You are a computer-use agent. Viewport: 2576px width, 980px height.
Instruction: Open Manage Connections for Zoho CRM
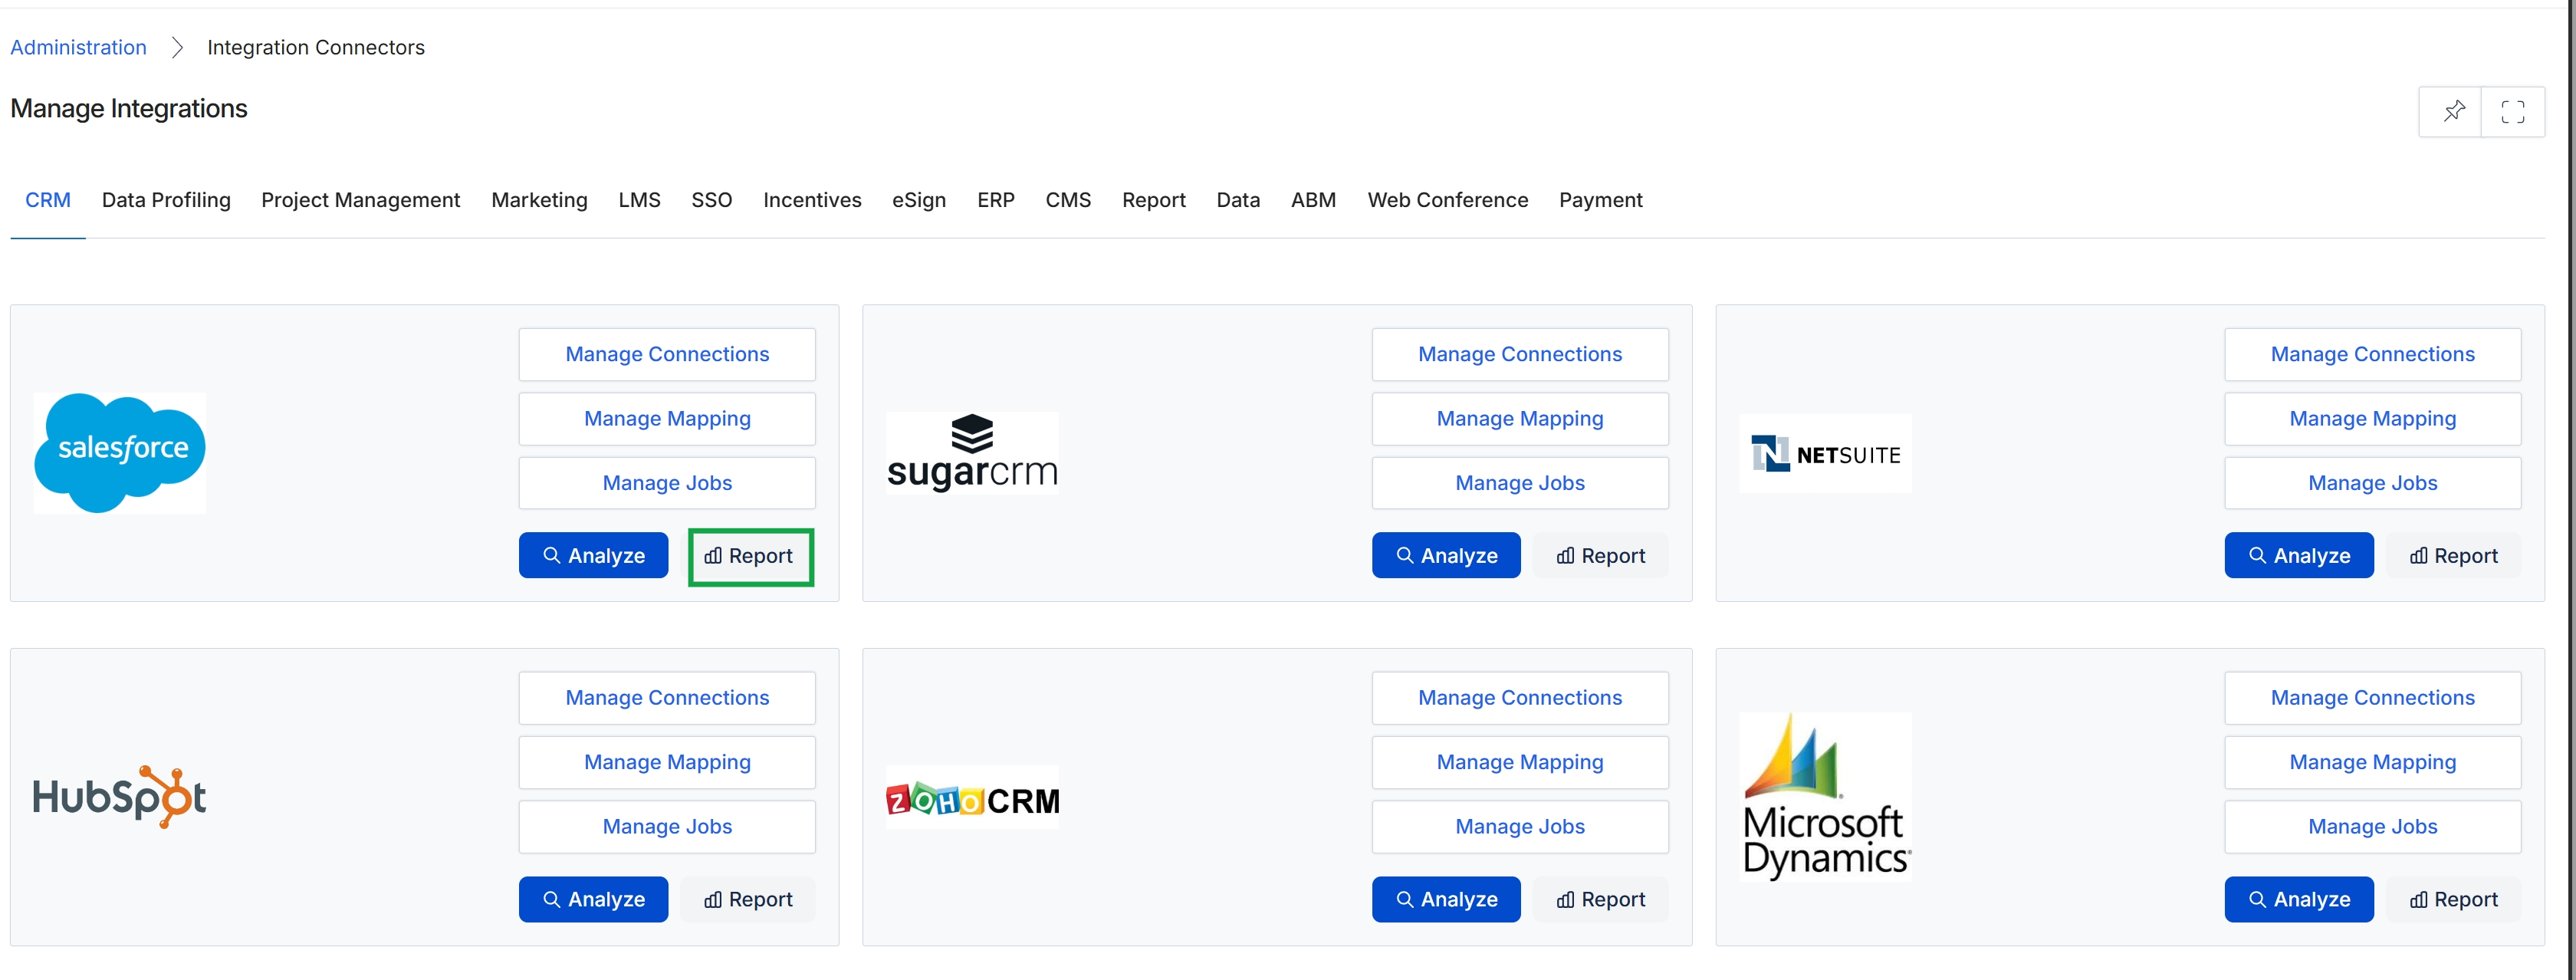(x=1520, y=698)
